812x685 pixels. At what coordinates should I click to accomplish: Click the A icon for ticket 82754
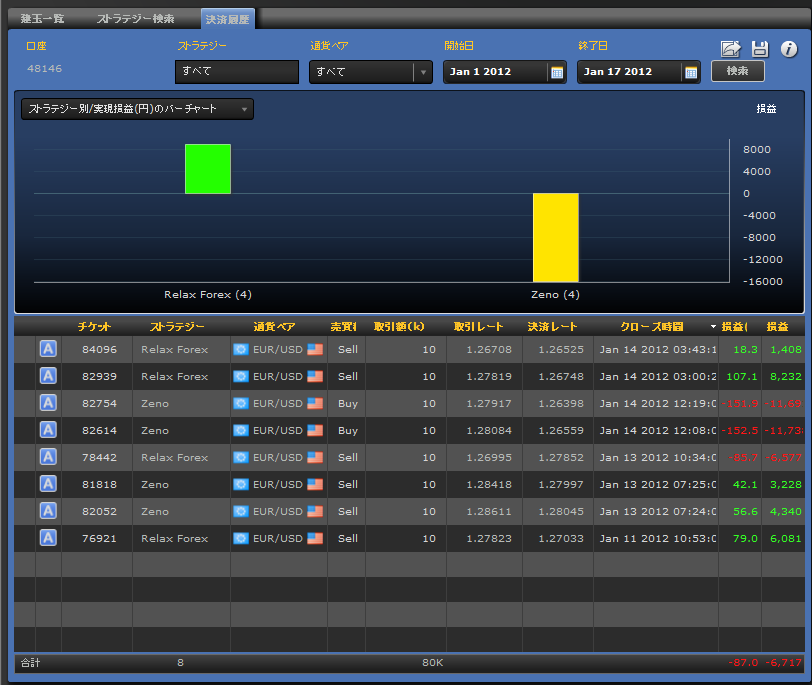pos(47,403)
